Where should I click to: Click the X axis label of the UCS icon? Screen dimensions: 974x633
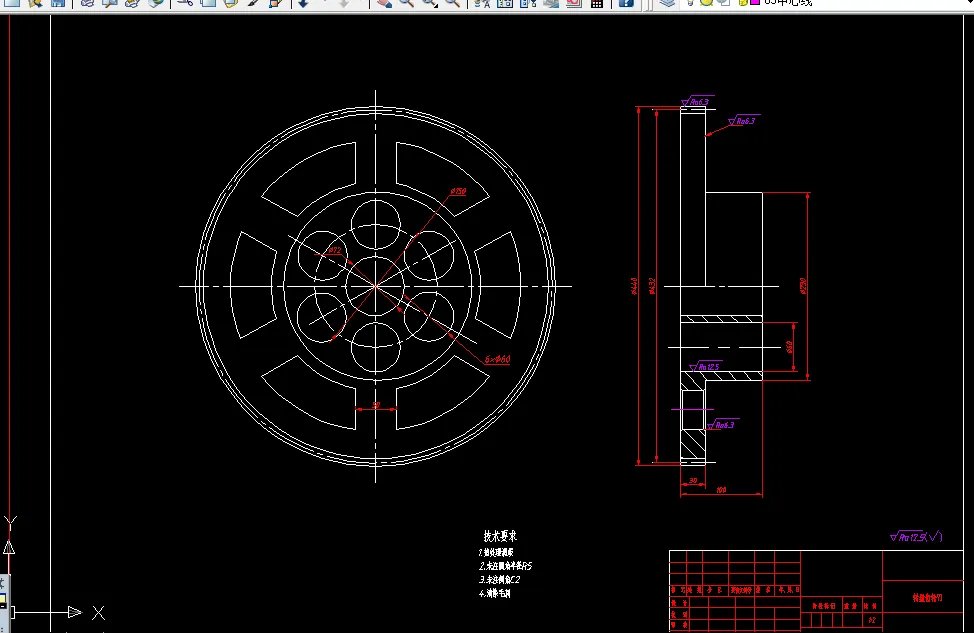coord(98,613)
